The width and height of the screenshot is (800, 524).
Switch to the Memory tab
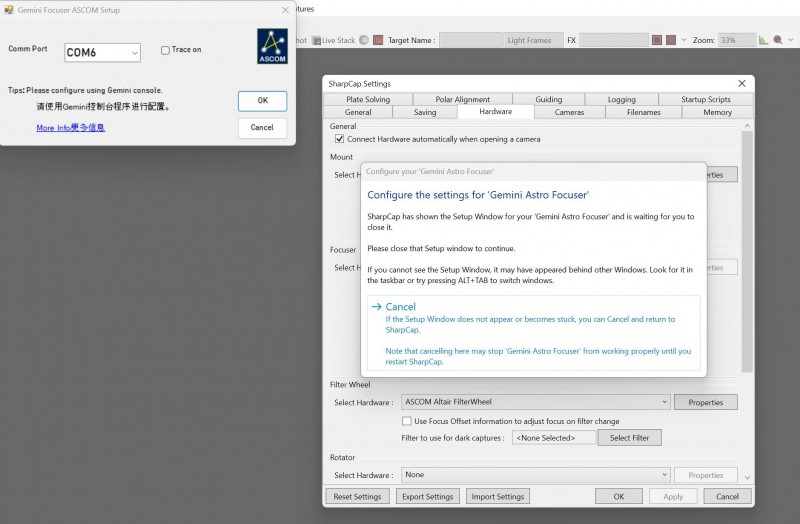point(717,112)
